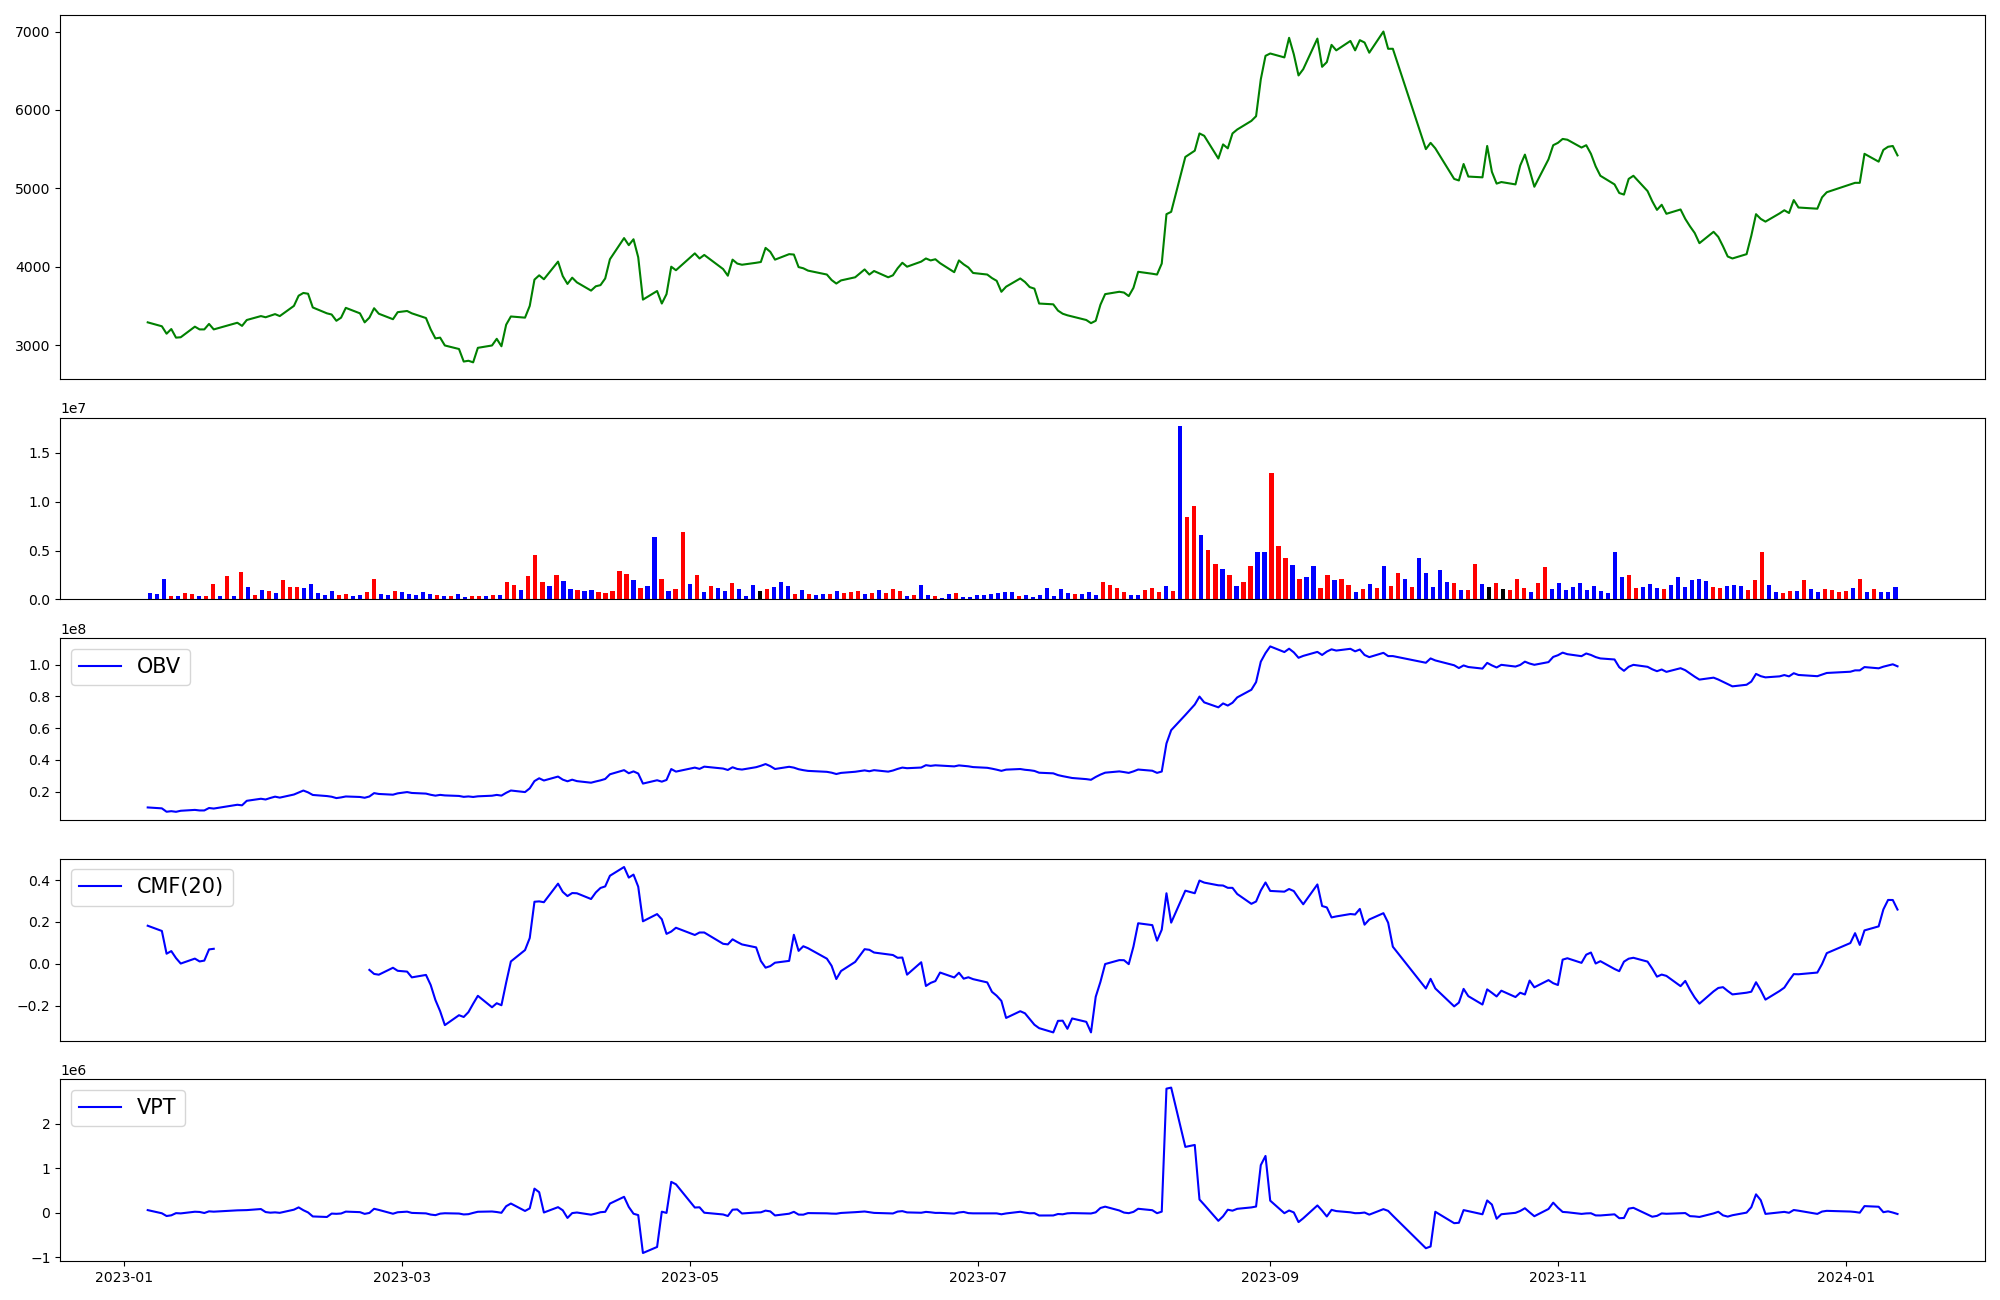This screenshot has width=2000, height=1300.
Task: Click the 2023-03 x-axis date label
Action: tap(402, 1277)
